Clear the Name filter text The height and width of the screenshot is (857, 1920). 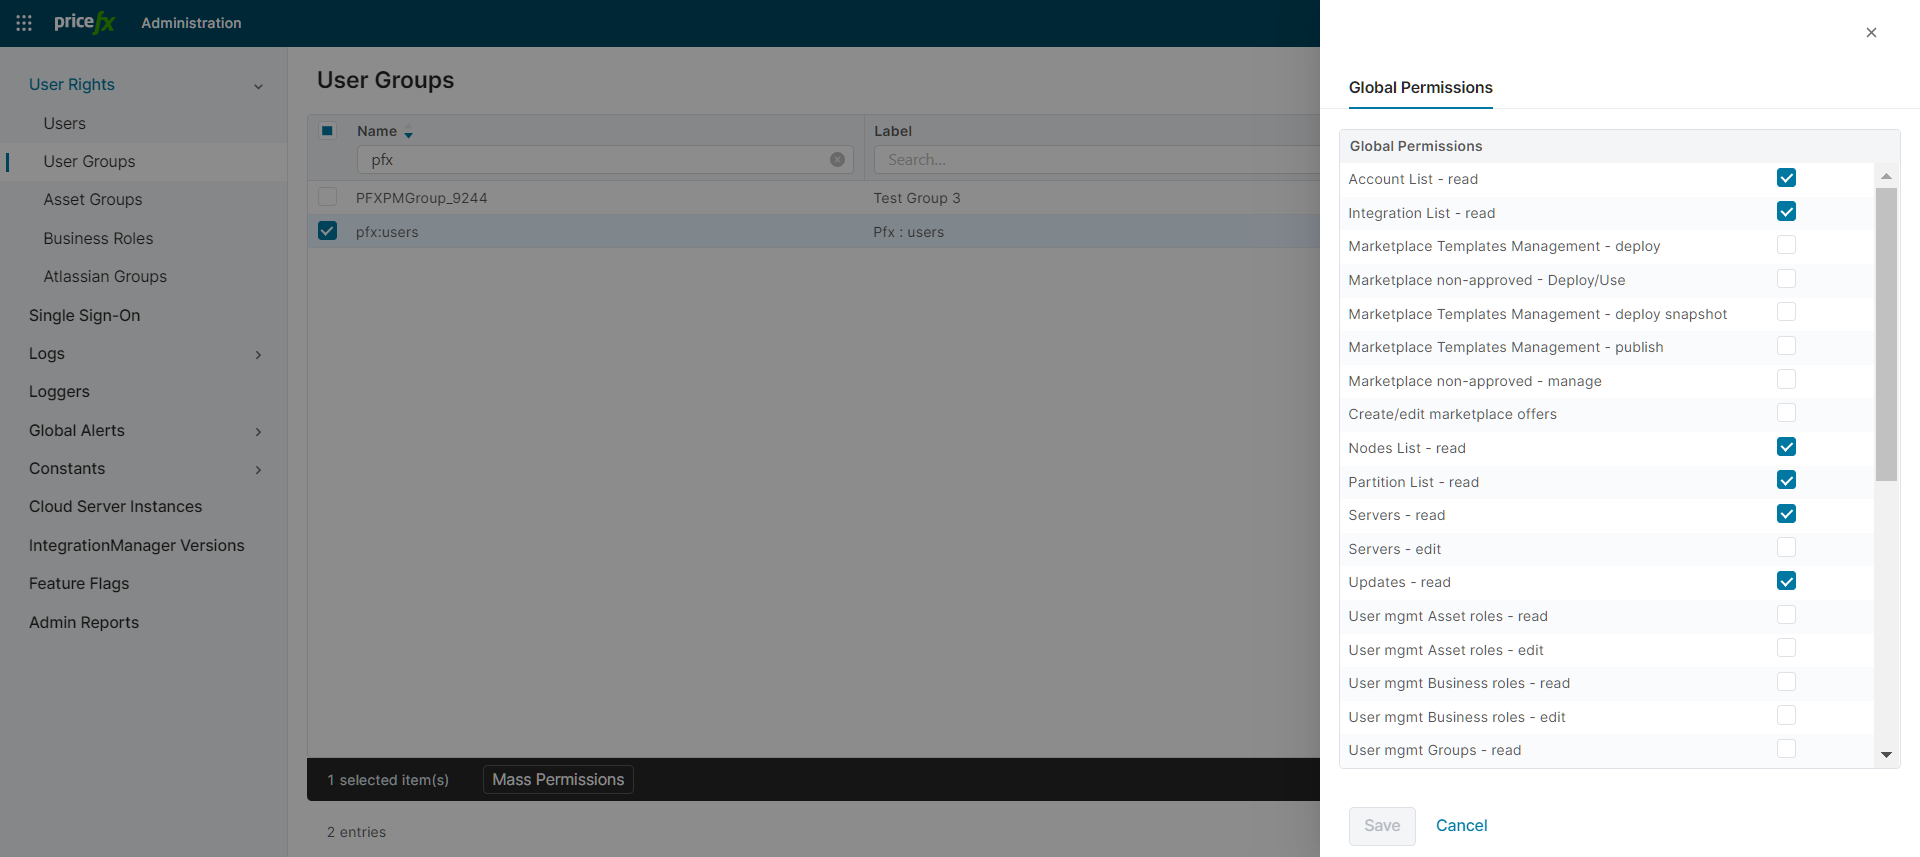point(837,160)
